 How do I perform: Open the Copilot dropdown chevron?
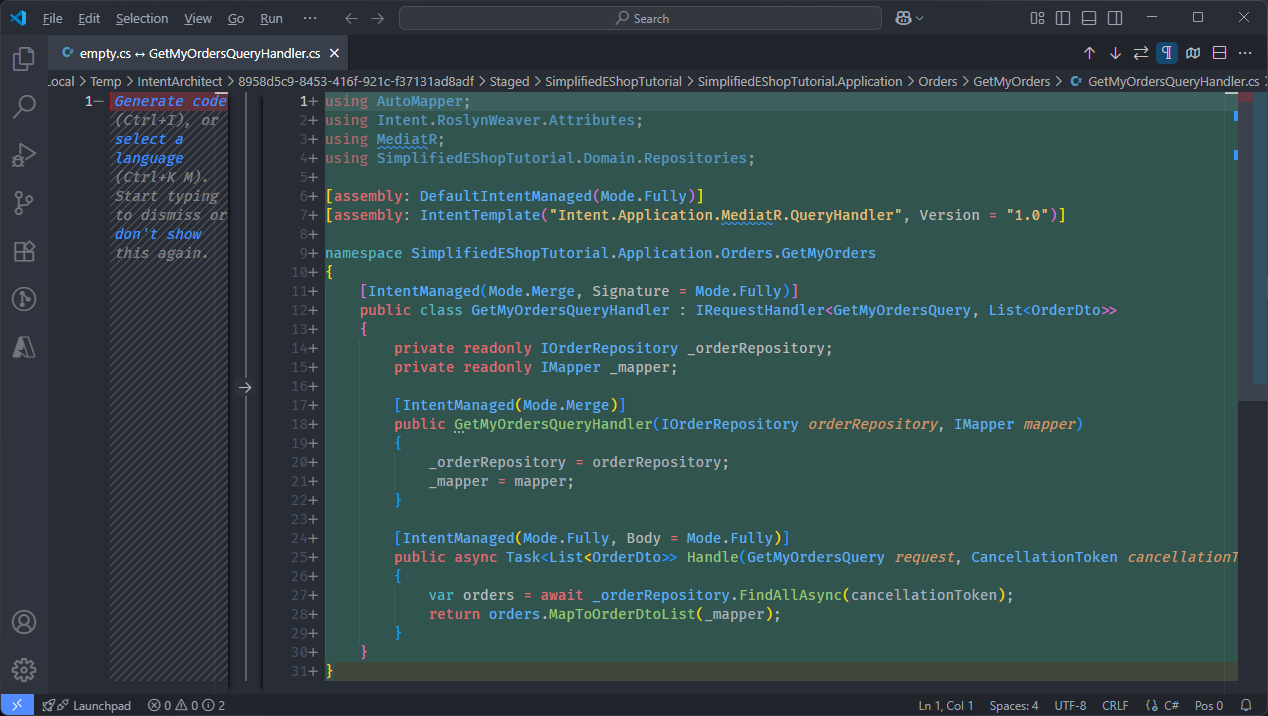point(920,18)
